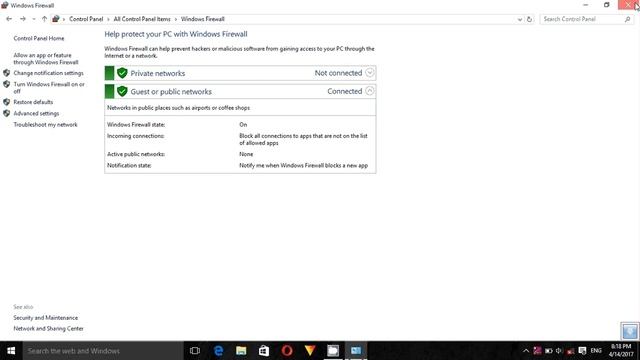Open the Store app from taskbar

click(x=264, y=351)
